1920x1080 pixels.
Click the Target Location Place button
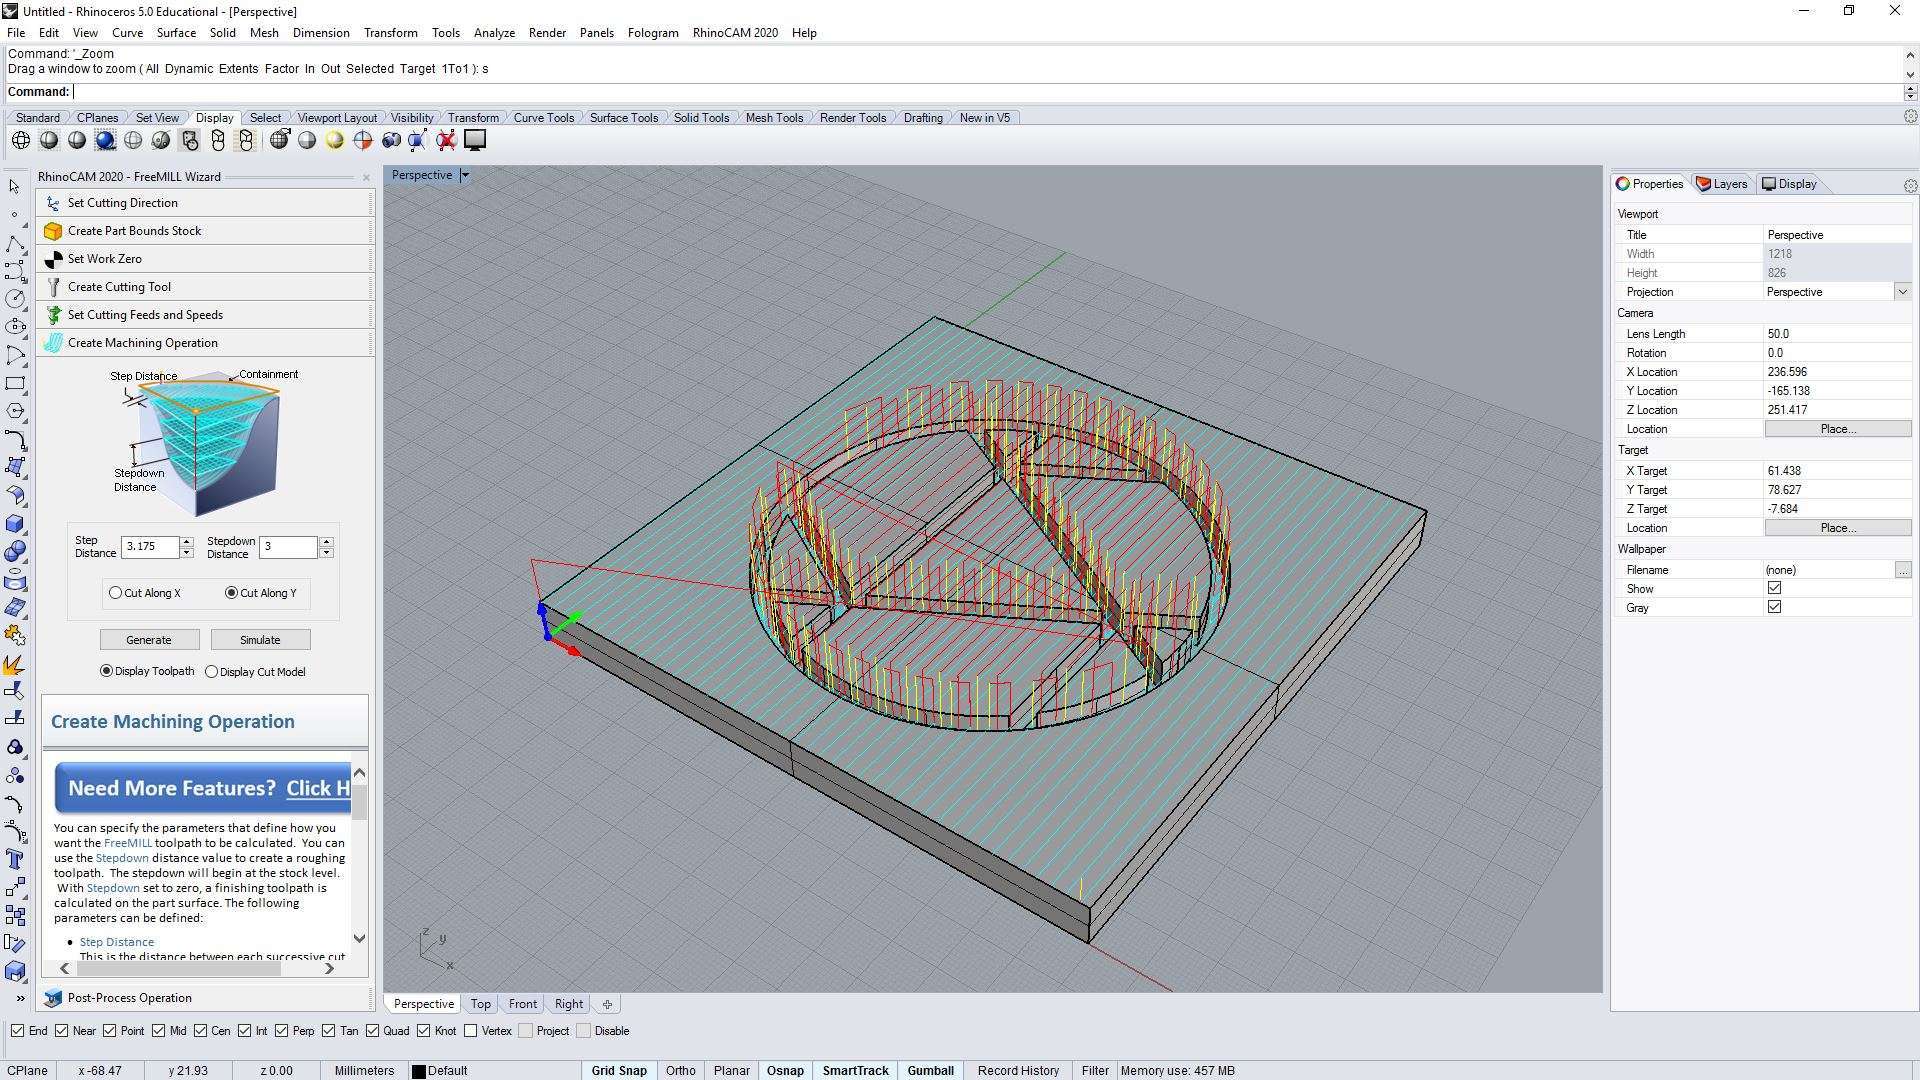[x=1838, y=528]
